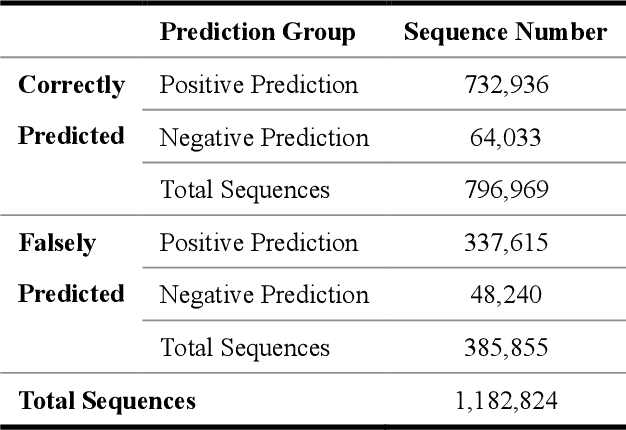
Task: Click the word Predicted below Falsely
Action: pos(71,294)
